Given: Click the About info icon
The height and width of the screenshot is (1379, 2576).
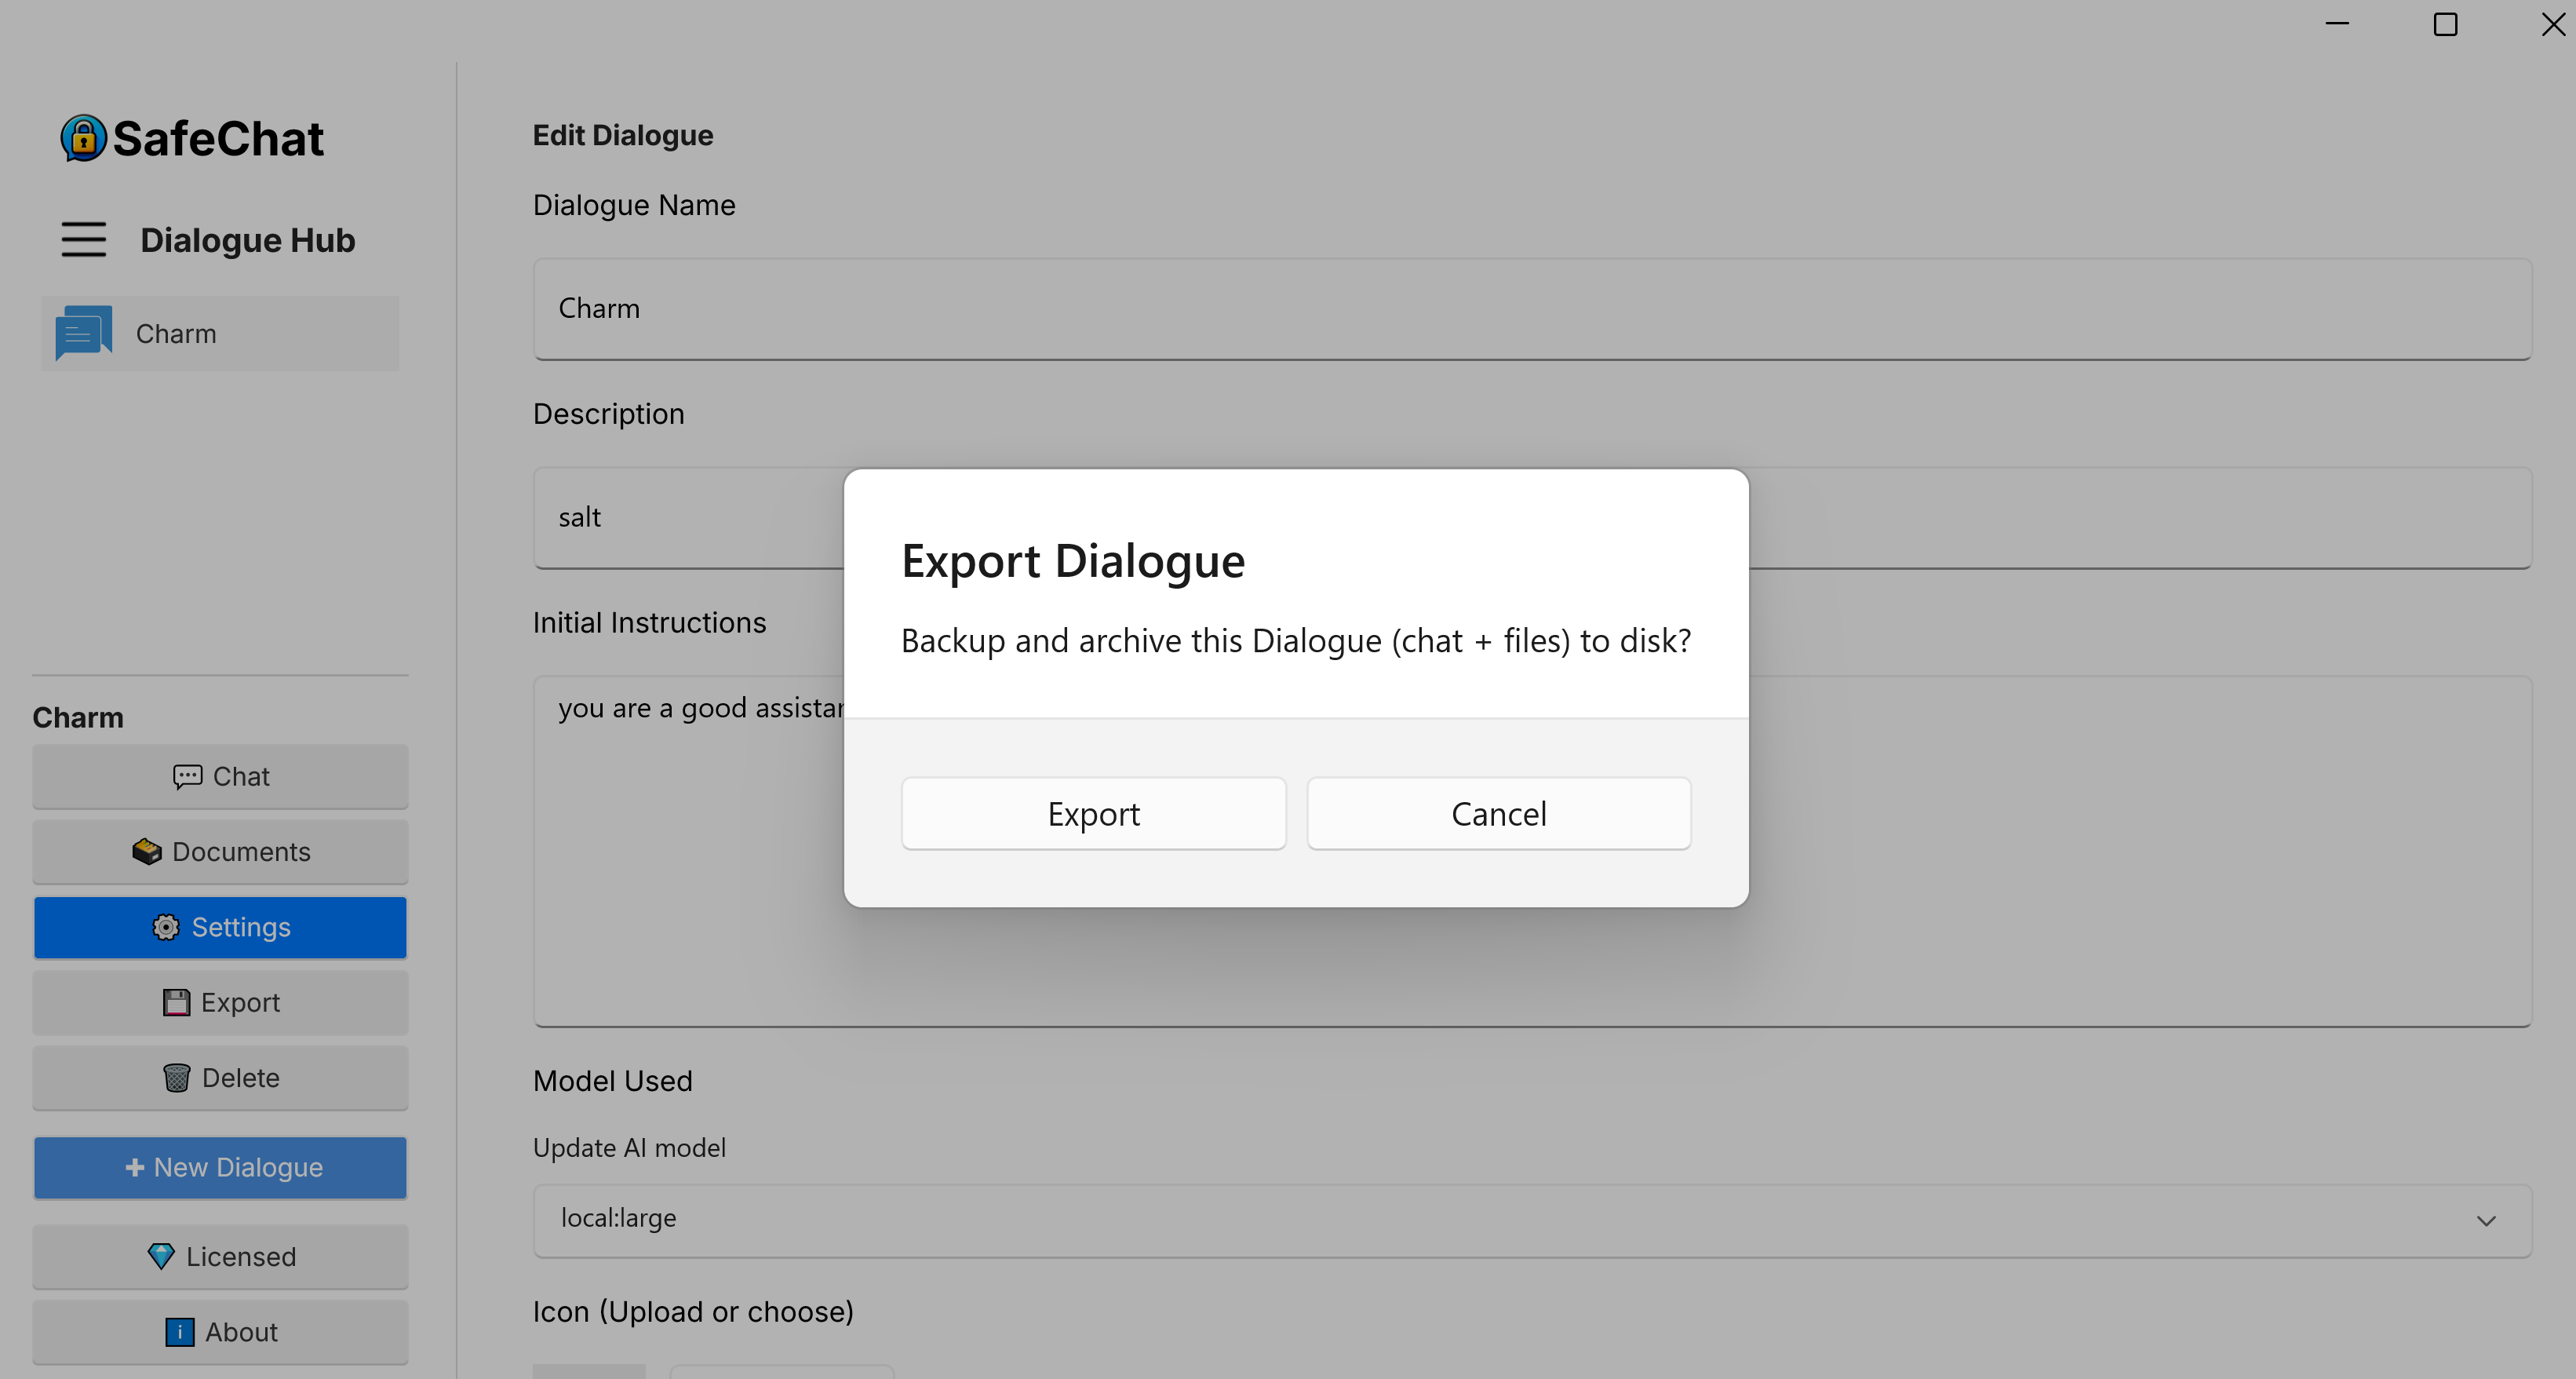Looking at the screenshot, I should tap(179, 1332).
